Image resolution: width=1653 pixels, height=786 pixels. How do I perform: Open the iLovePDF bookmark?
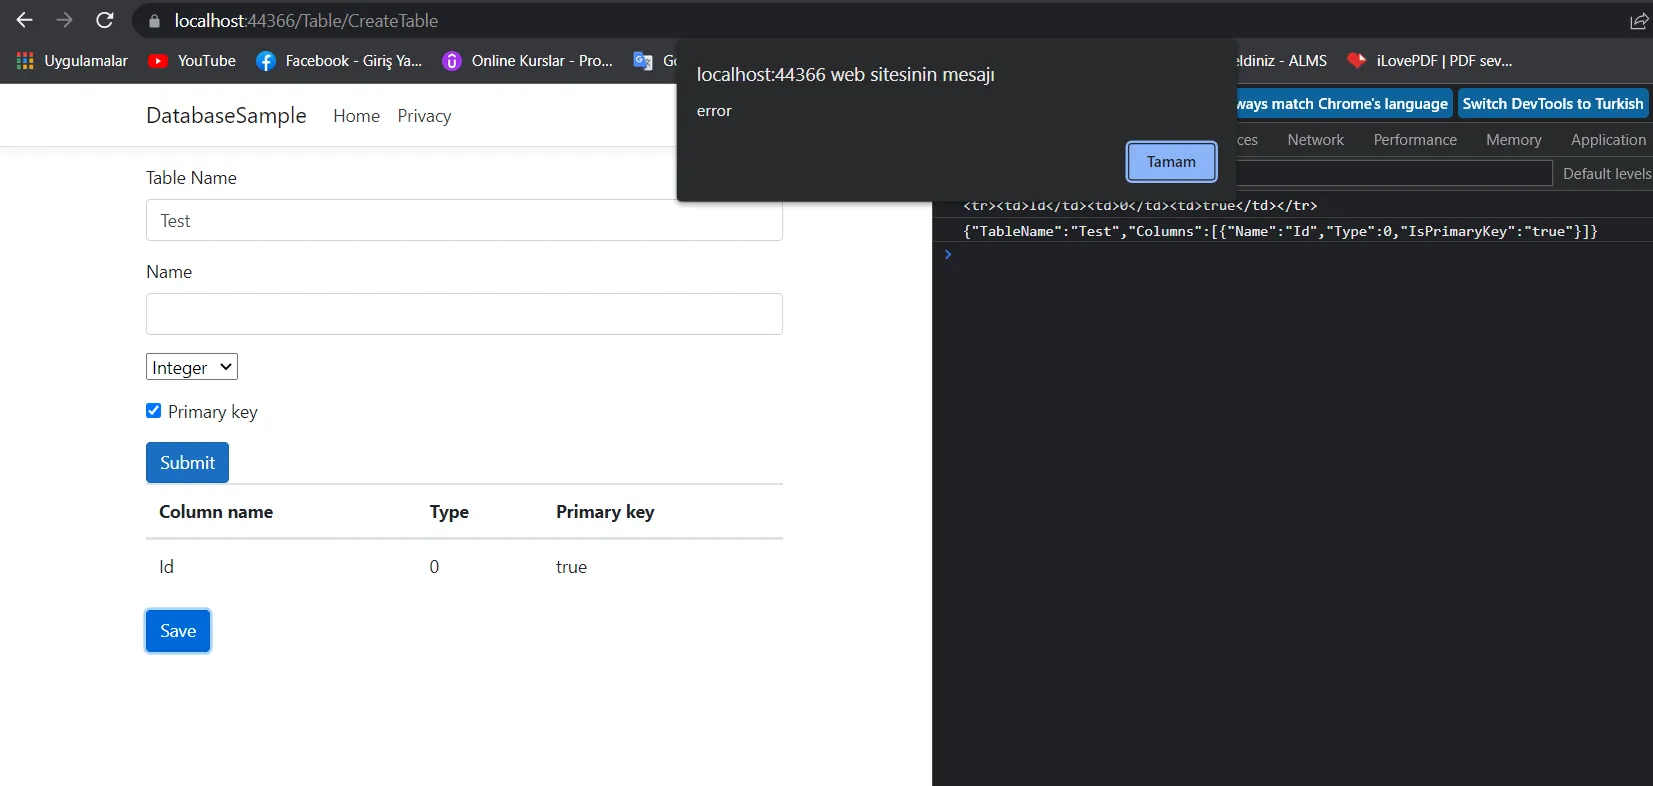[1429, 61]
